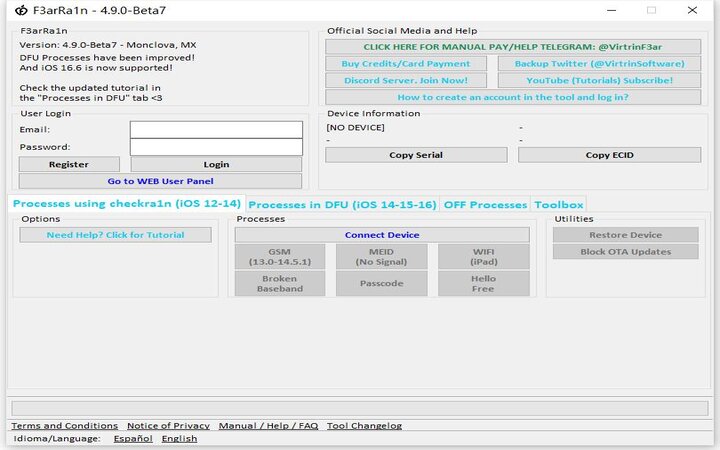Select Processes using checkra1n (iOS 12-14) tab

[x=127, y=203]
